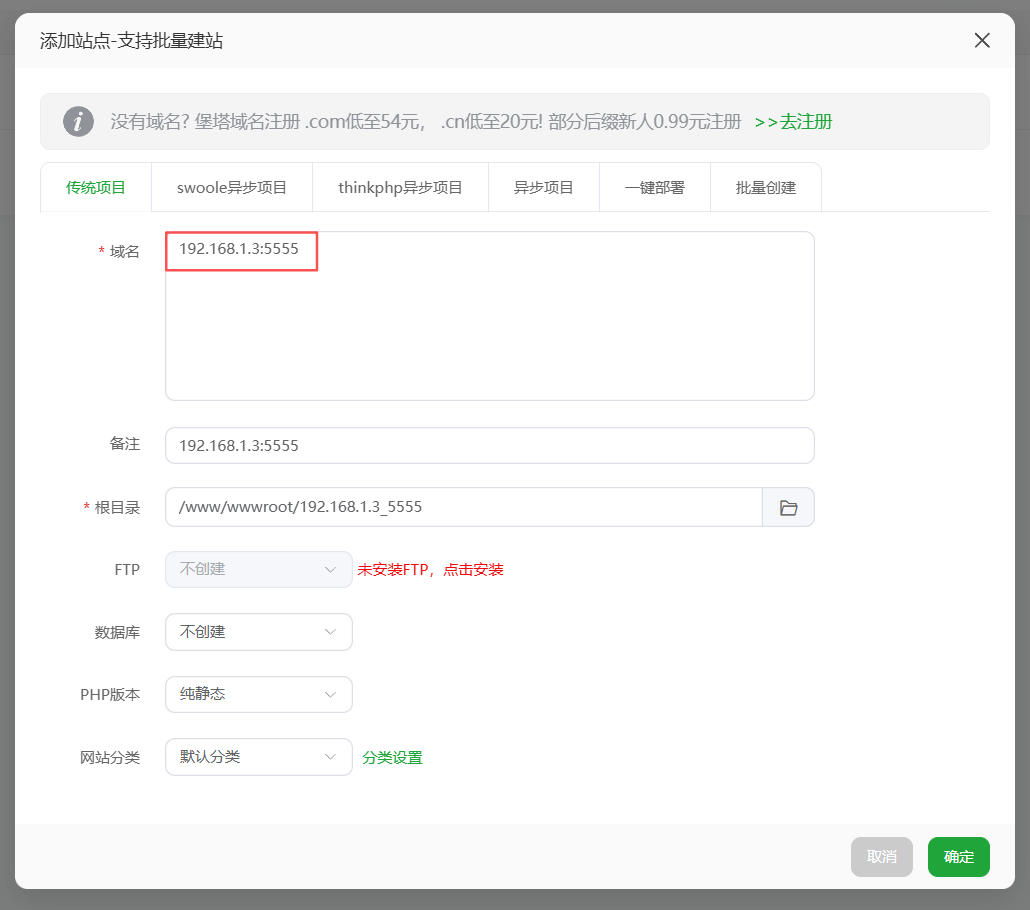Open the 批量创建 tab
The image size is (1030, 910).
tap(766, 187)
